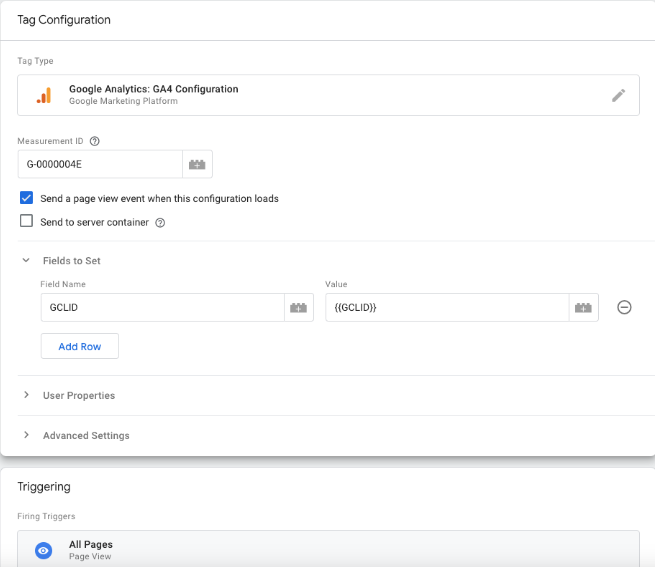Remove the GCLID row with the minus icon
Screen dimensions: 662x567
[624, 308]
